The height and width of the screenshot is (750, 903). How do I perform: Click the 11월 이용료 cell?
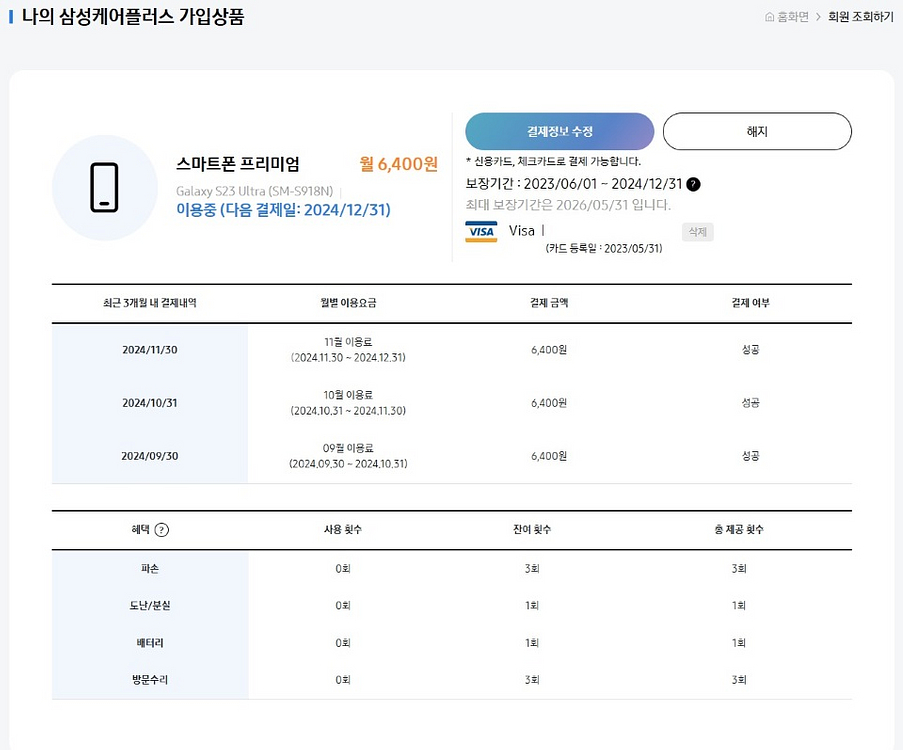[x=348, y=350]
